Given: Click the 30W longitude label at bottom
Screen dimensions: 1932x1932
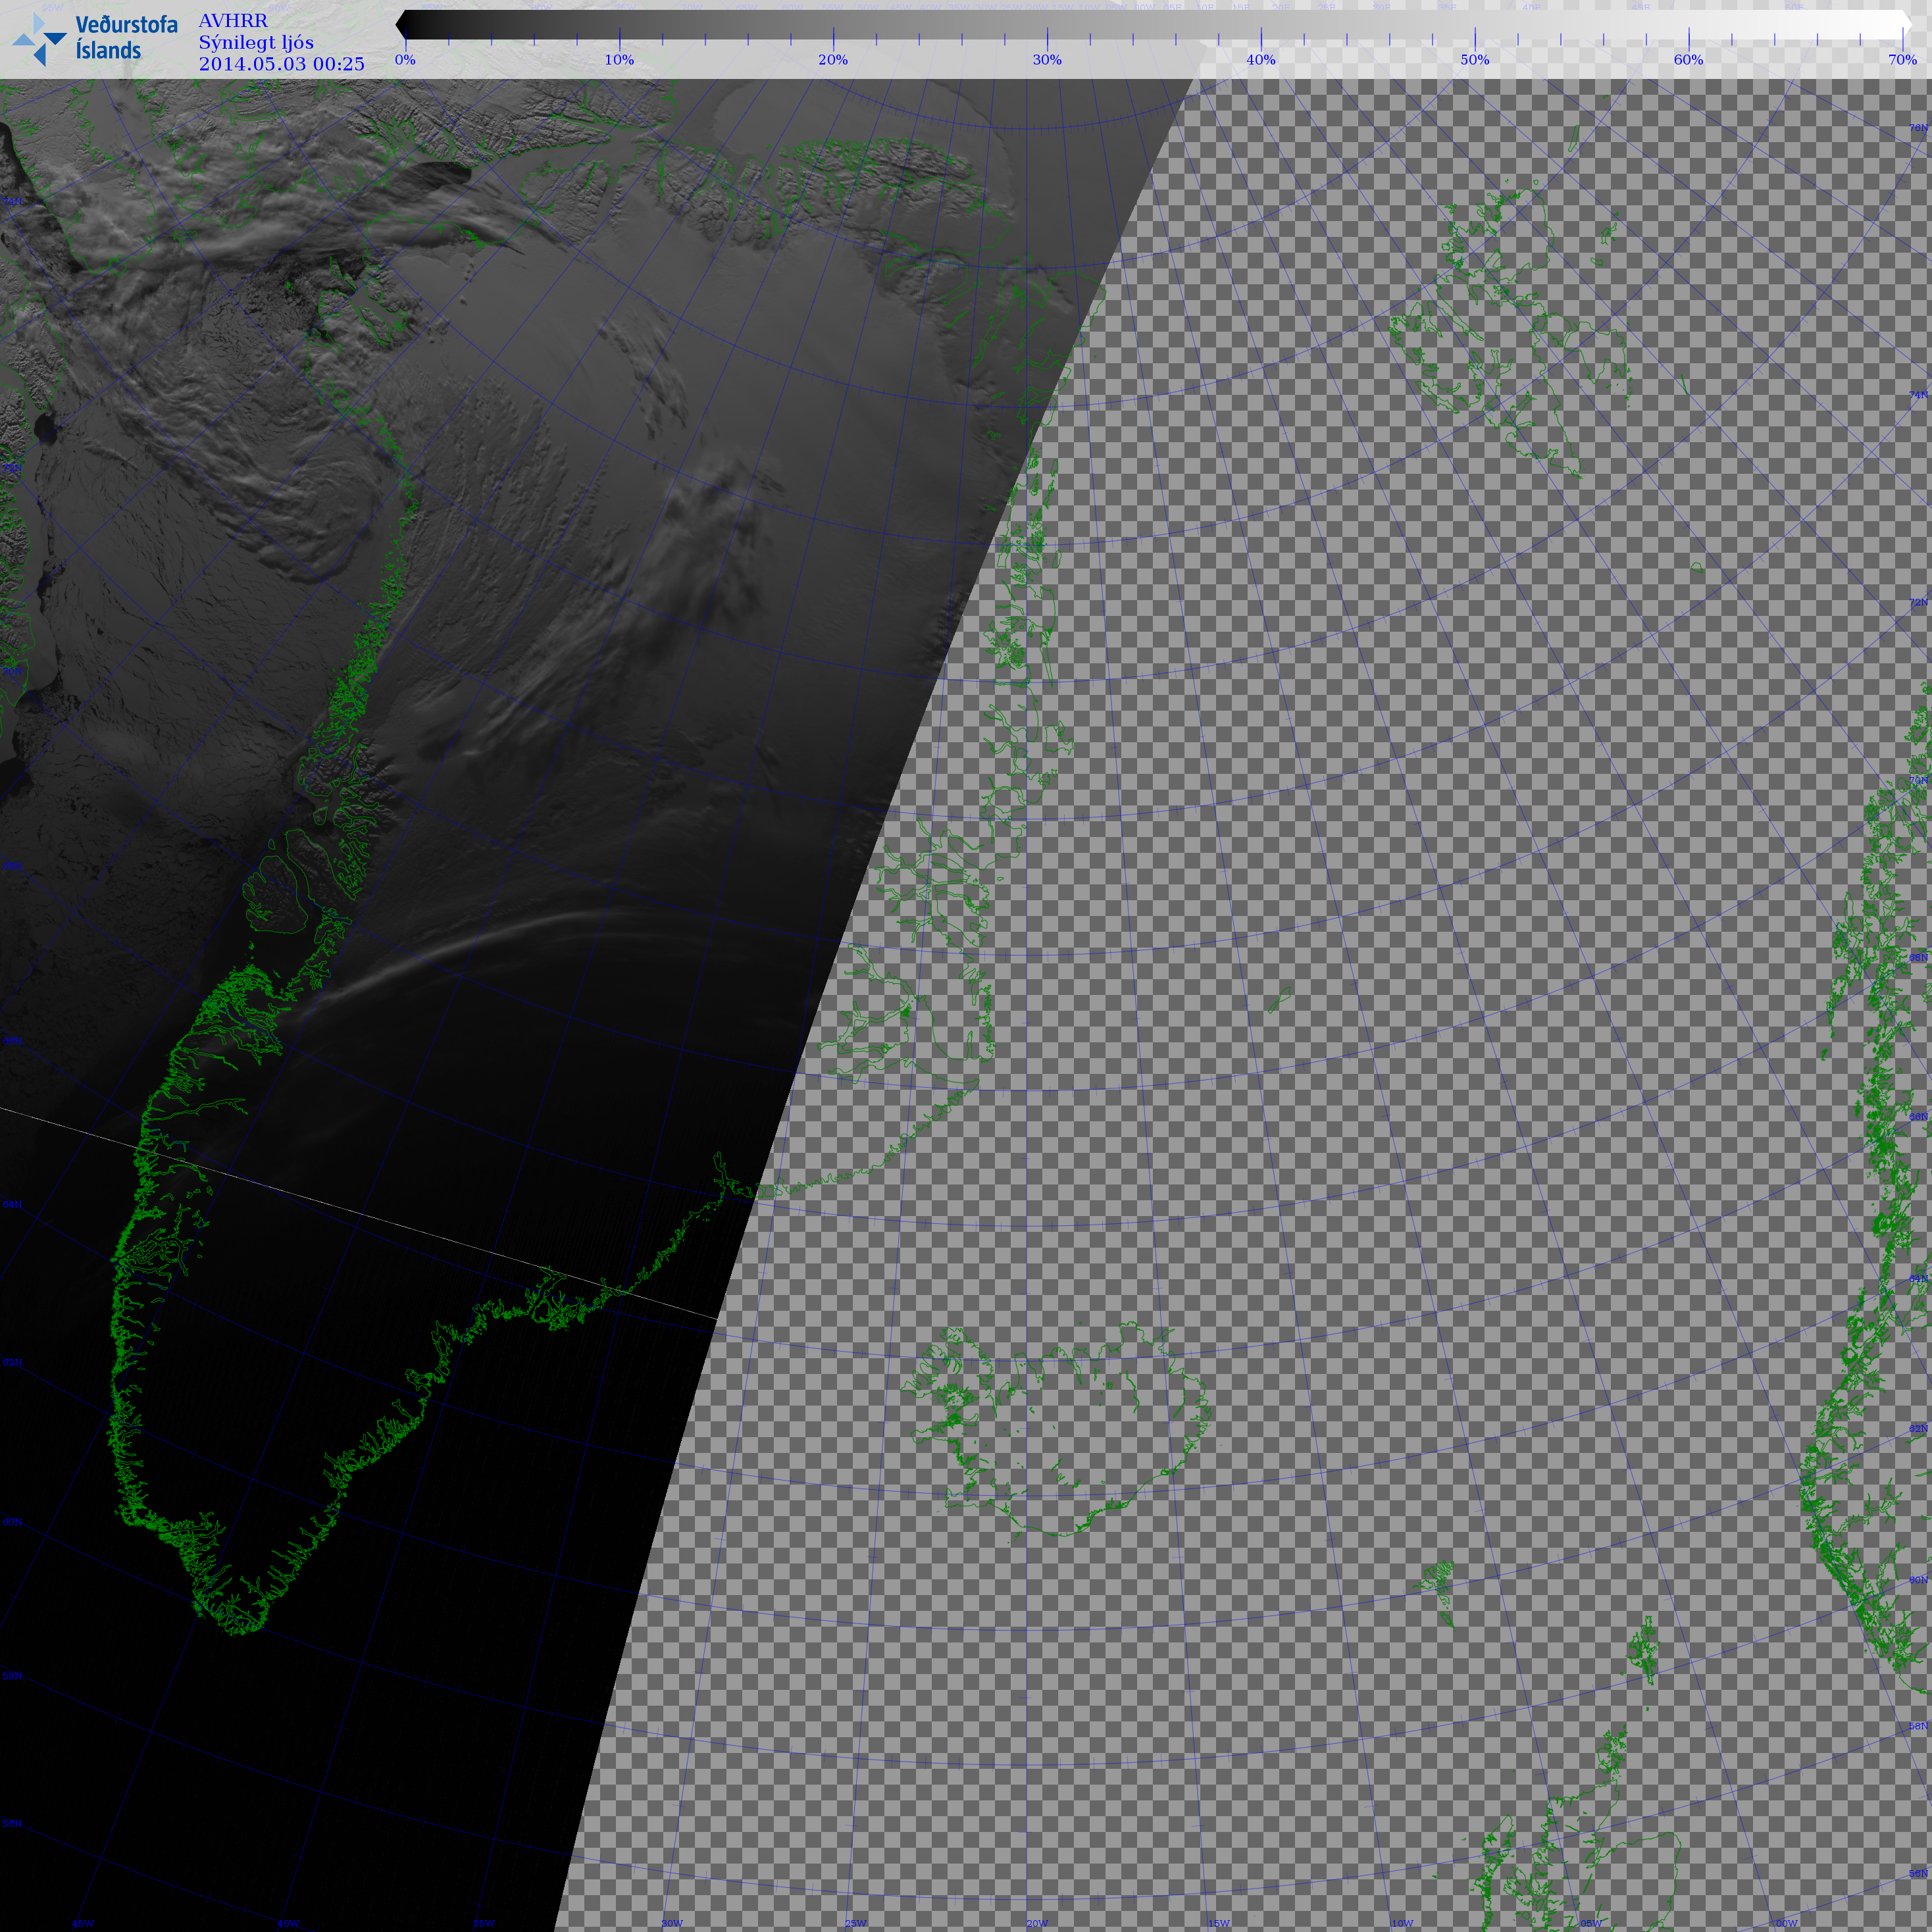Looking at the screenshot, I should coord(672,1923).
